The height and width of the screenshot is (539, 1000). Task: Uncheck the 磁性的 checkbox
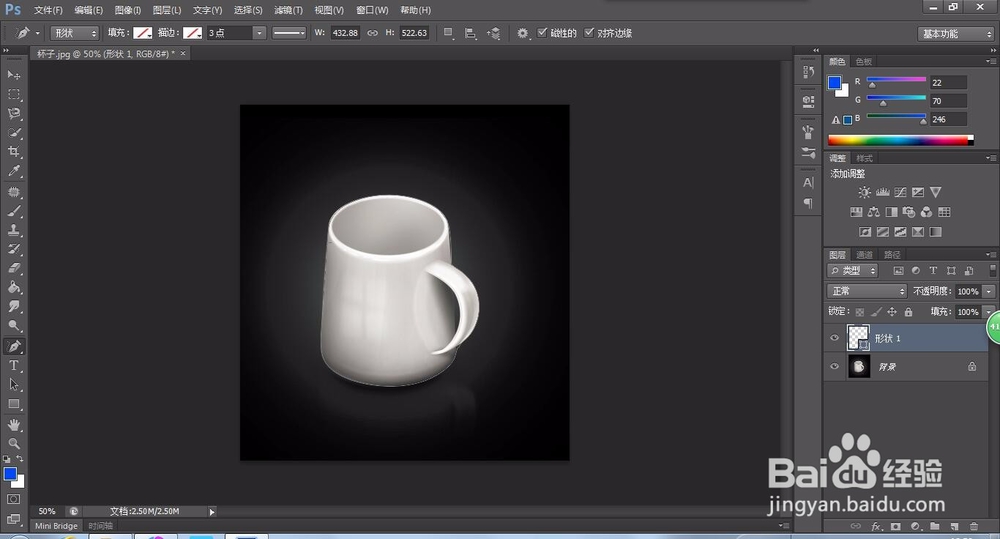pos(543,33)
